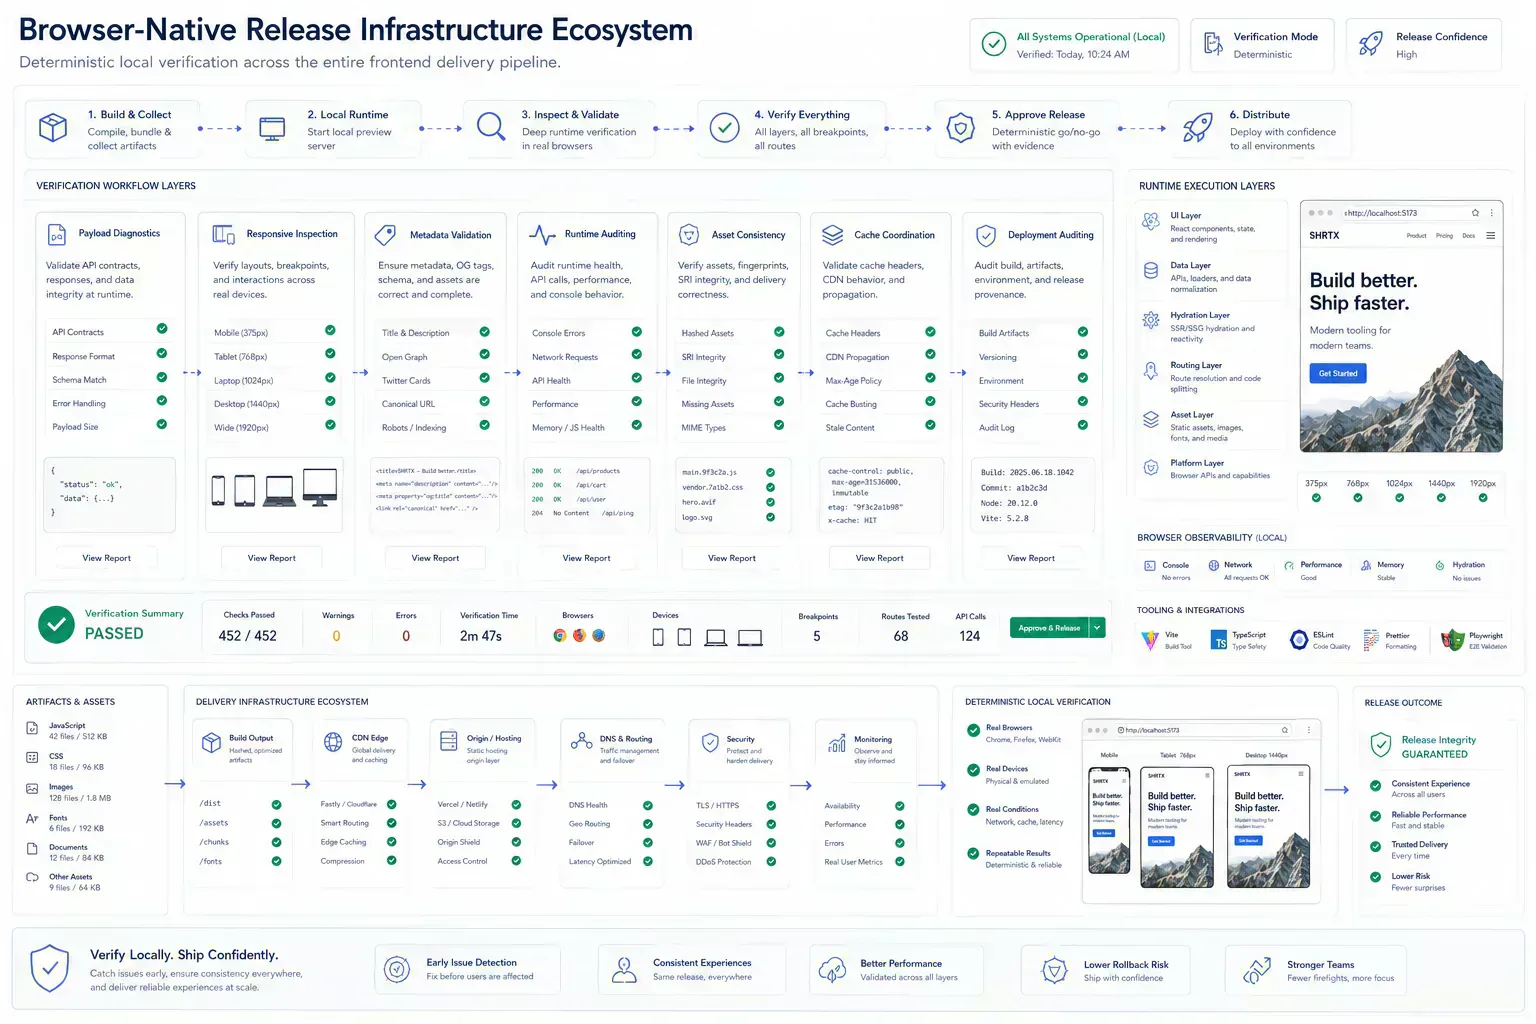Click the Distribute rocket icon
Image resolution: width=1536 pixels, height=1024 pixels.
pos(1198,128)
